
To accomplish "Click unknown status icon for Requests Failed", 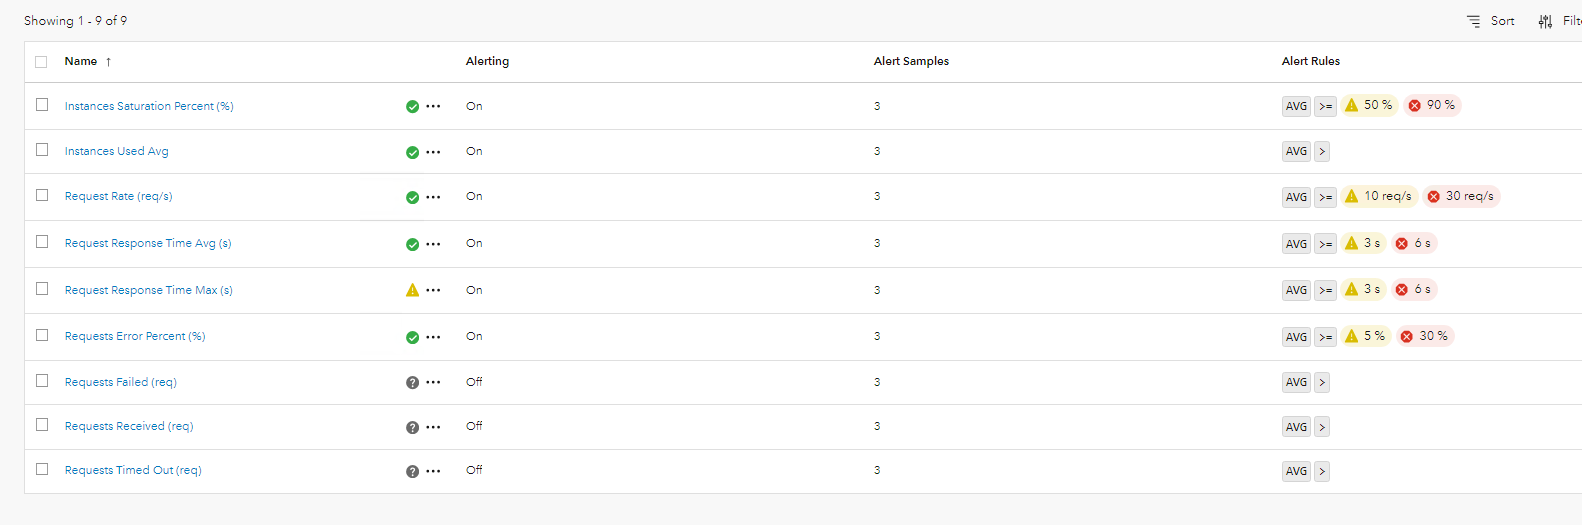I will (x=412, y=382).
